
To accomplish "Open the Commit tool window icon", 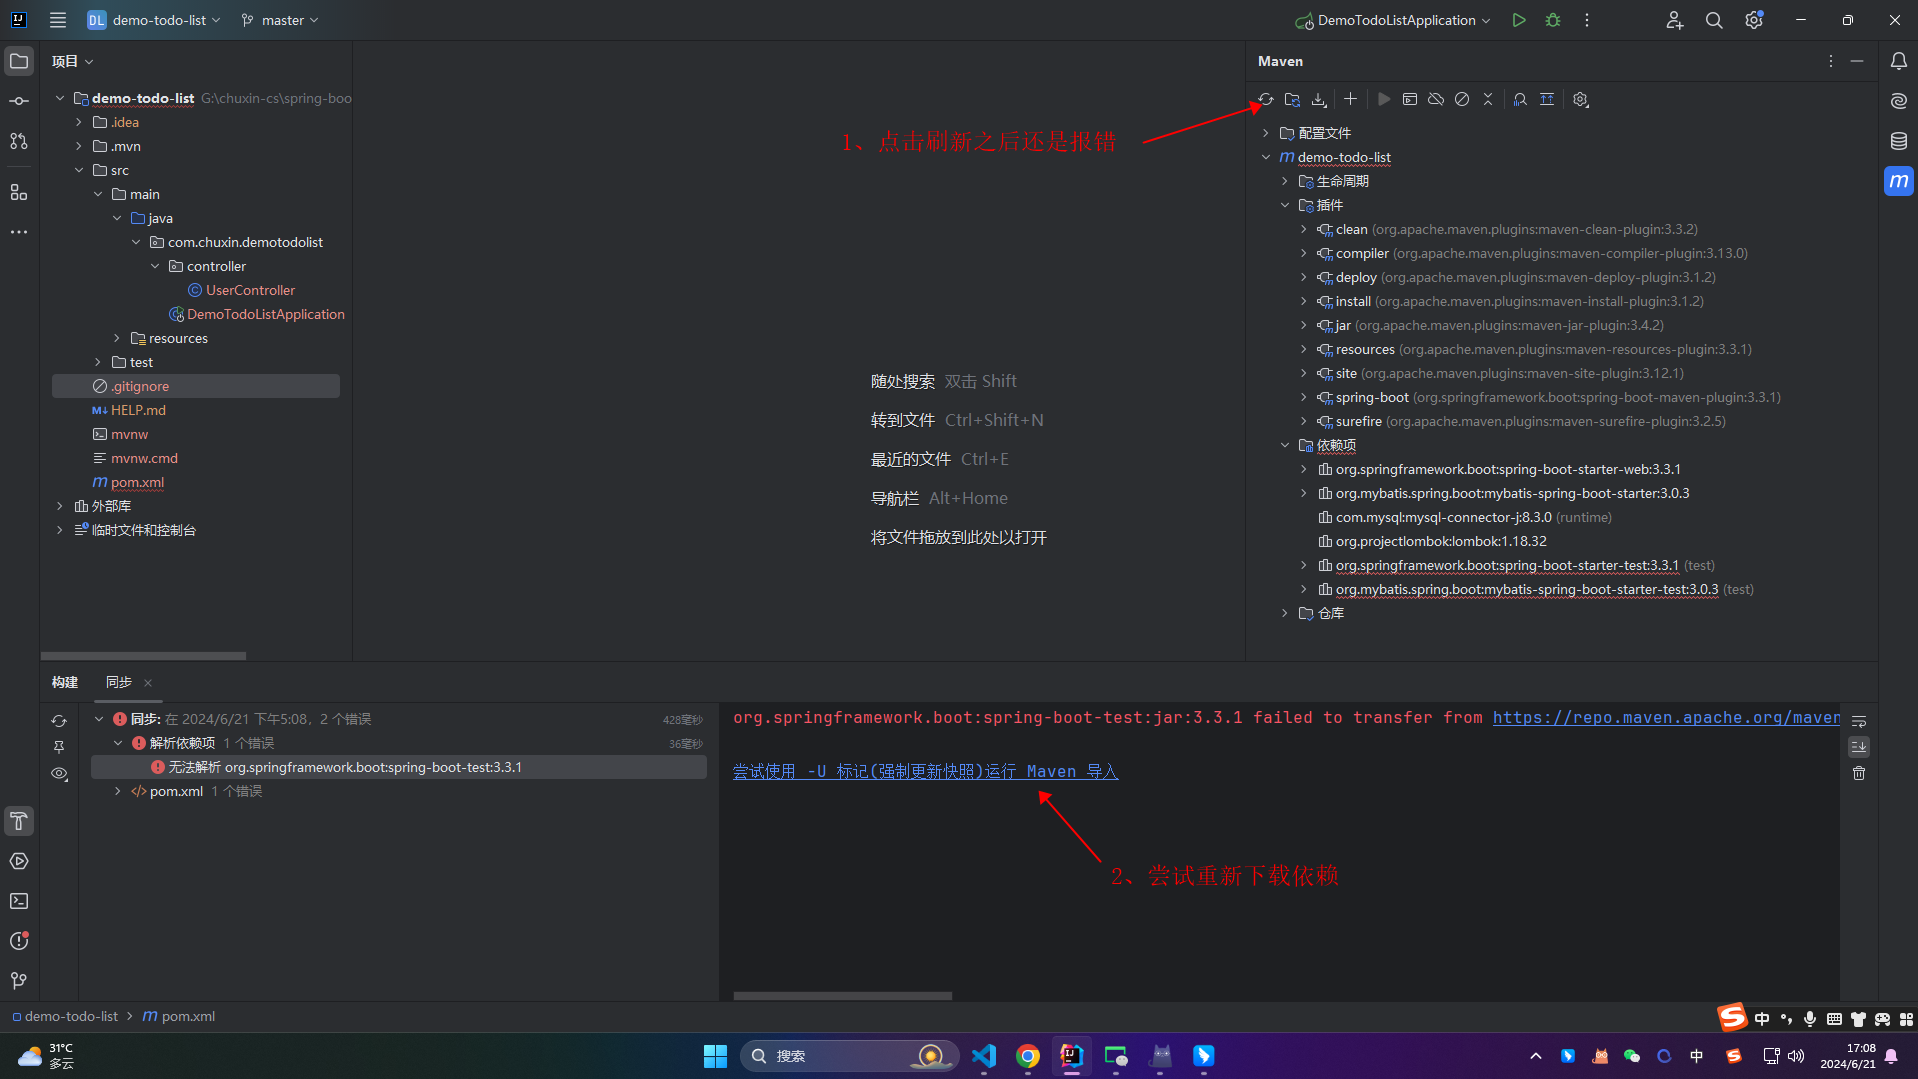I will [19, 101].
